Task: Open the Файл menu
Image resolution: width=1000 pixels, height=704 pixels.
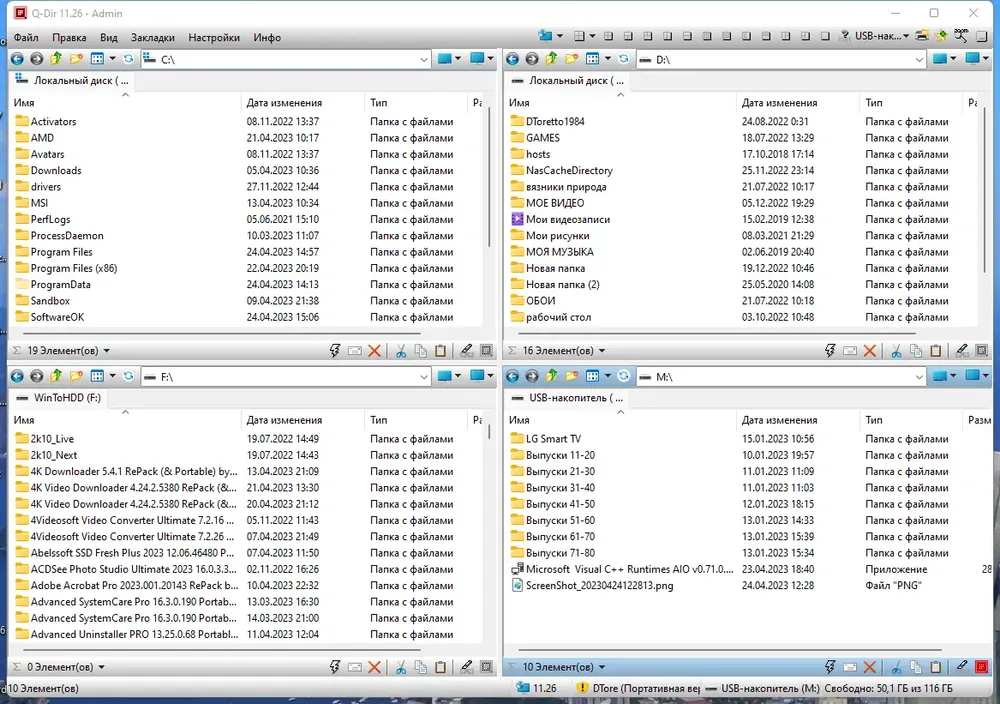Action: click(x=26, y=38)
